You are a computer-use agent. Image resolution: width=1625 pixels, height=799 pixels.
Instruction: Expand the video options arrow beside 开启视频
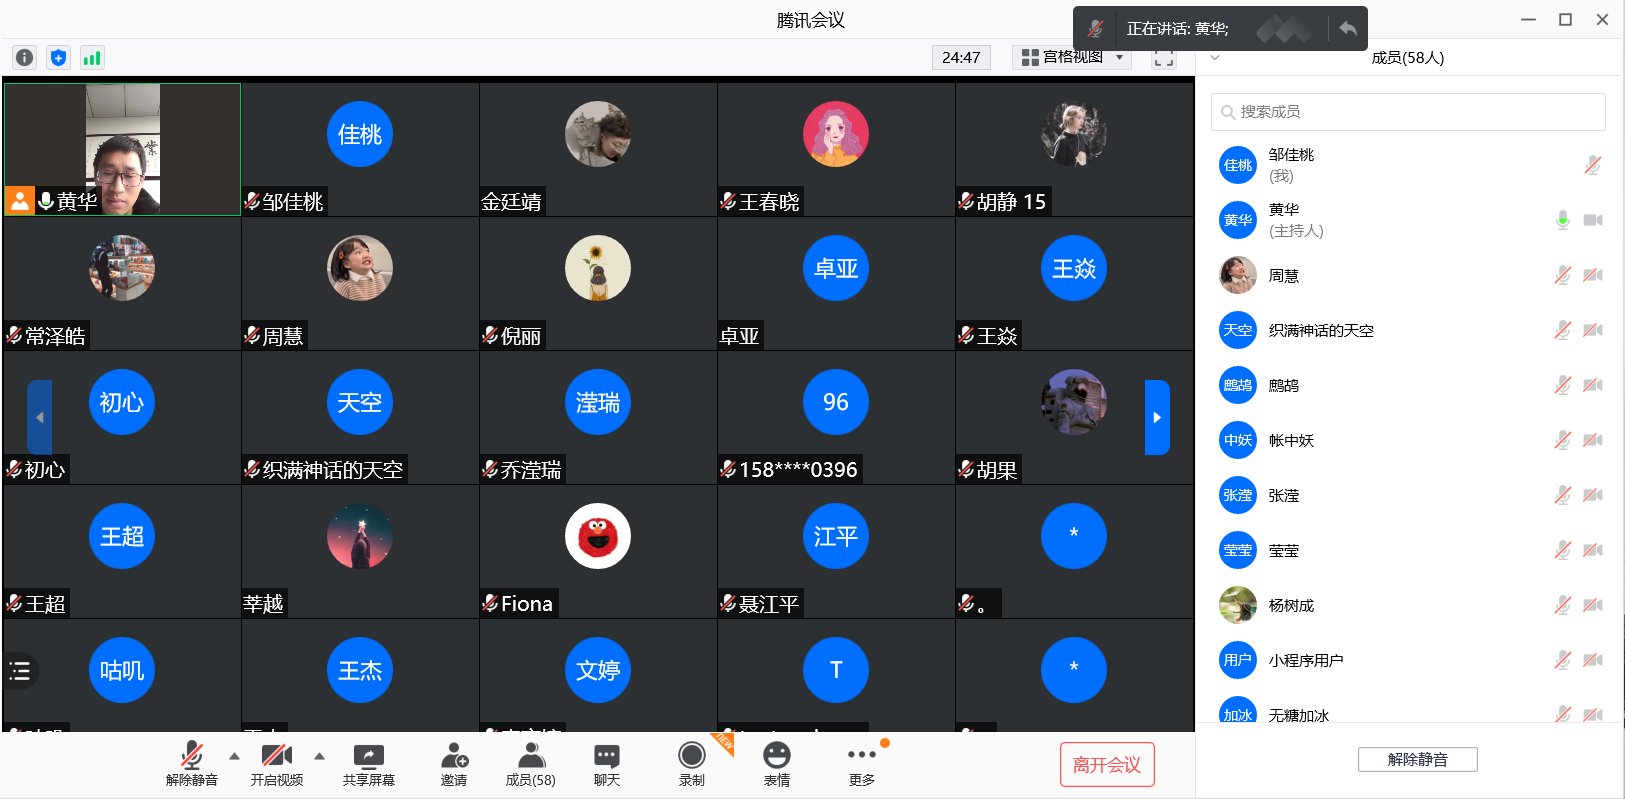[320, 756]
